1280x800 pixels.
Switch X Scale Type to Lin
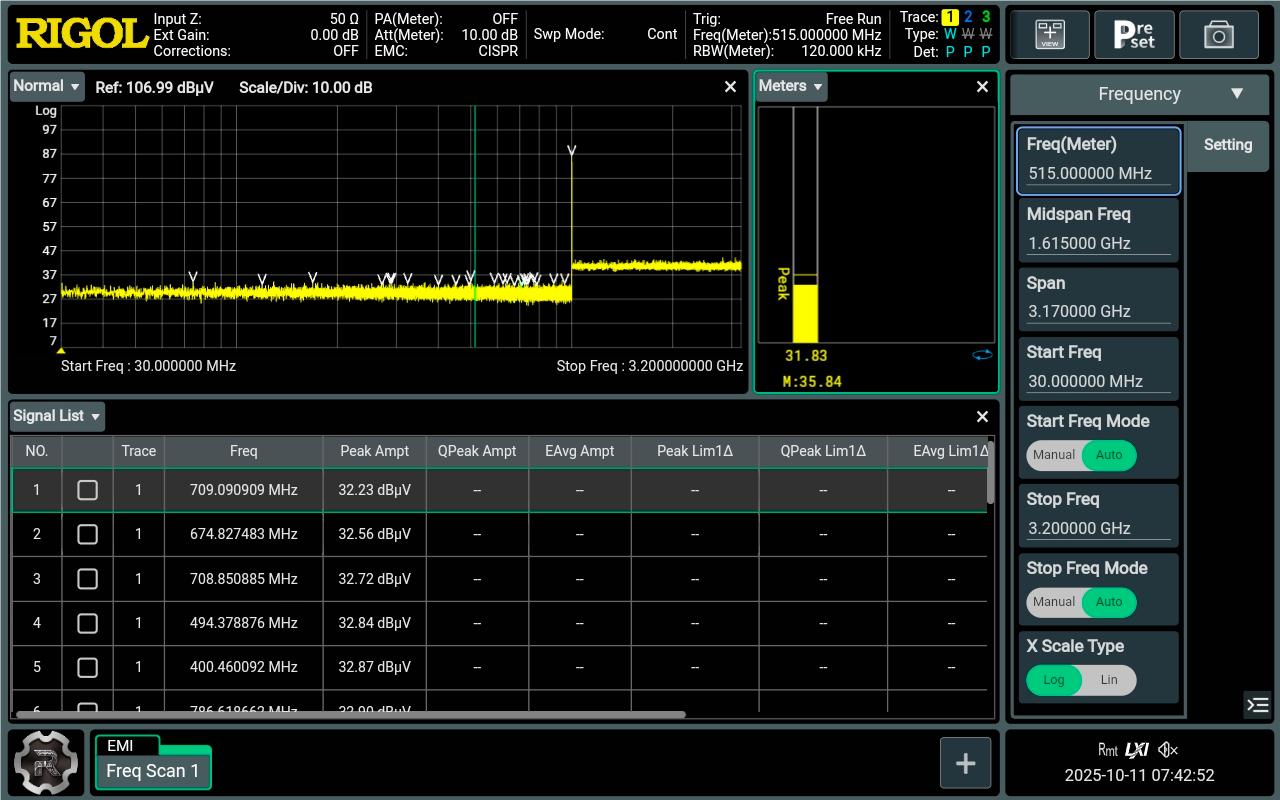1109,680
